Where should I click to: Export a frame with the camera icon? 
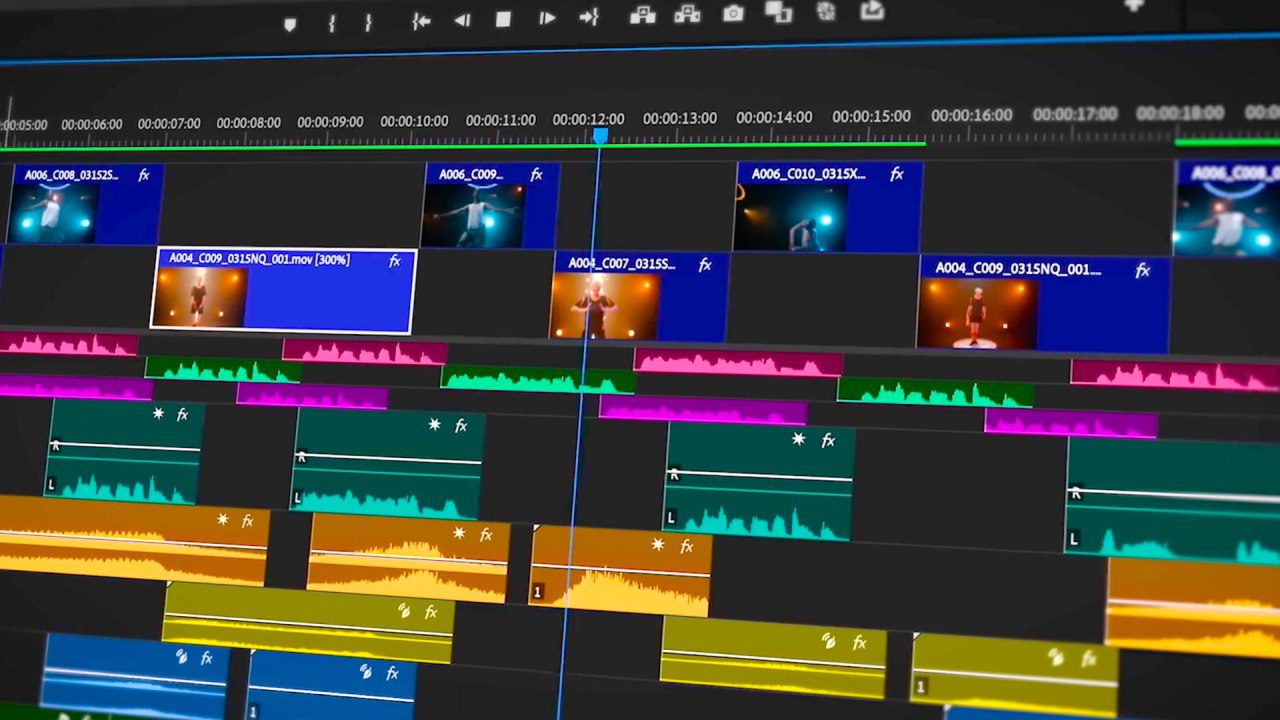point(733,13)
